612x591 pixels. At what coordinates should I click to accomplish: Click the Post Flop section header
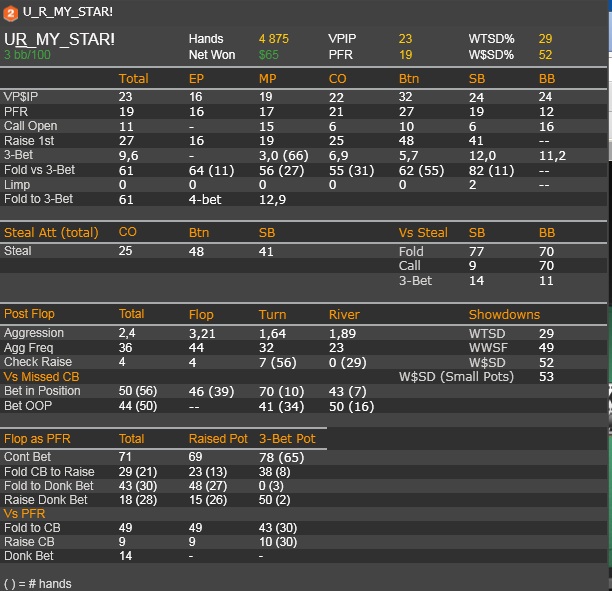tap(29, 314)
